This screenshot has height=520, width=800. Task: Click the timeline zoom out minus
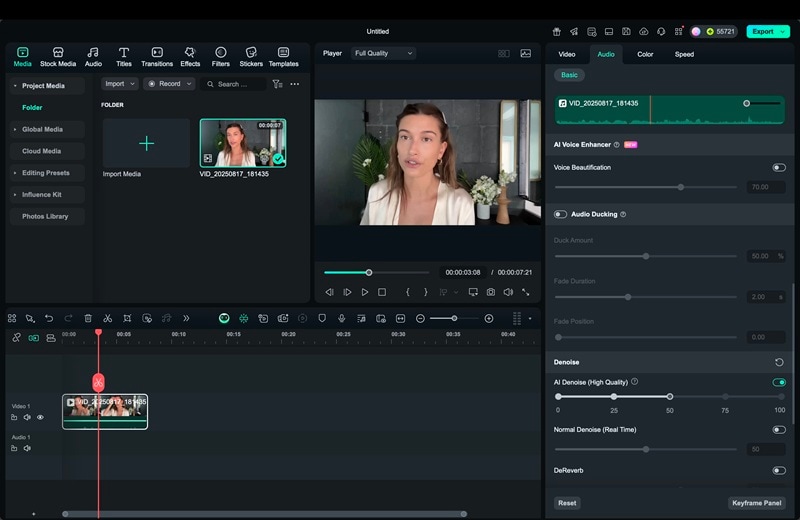(x=420, y=318)
